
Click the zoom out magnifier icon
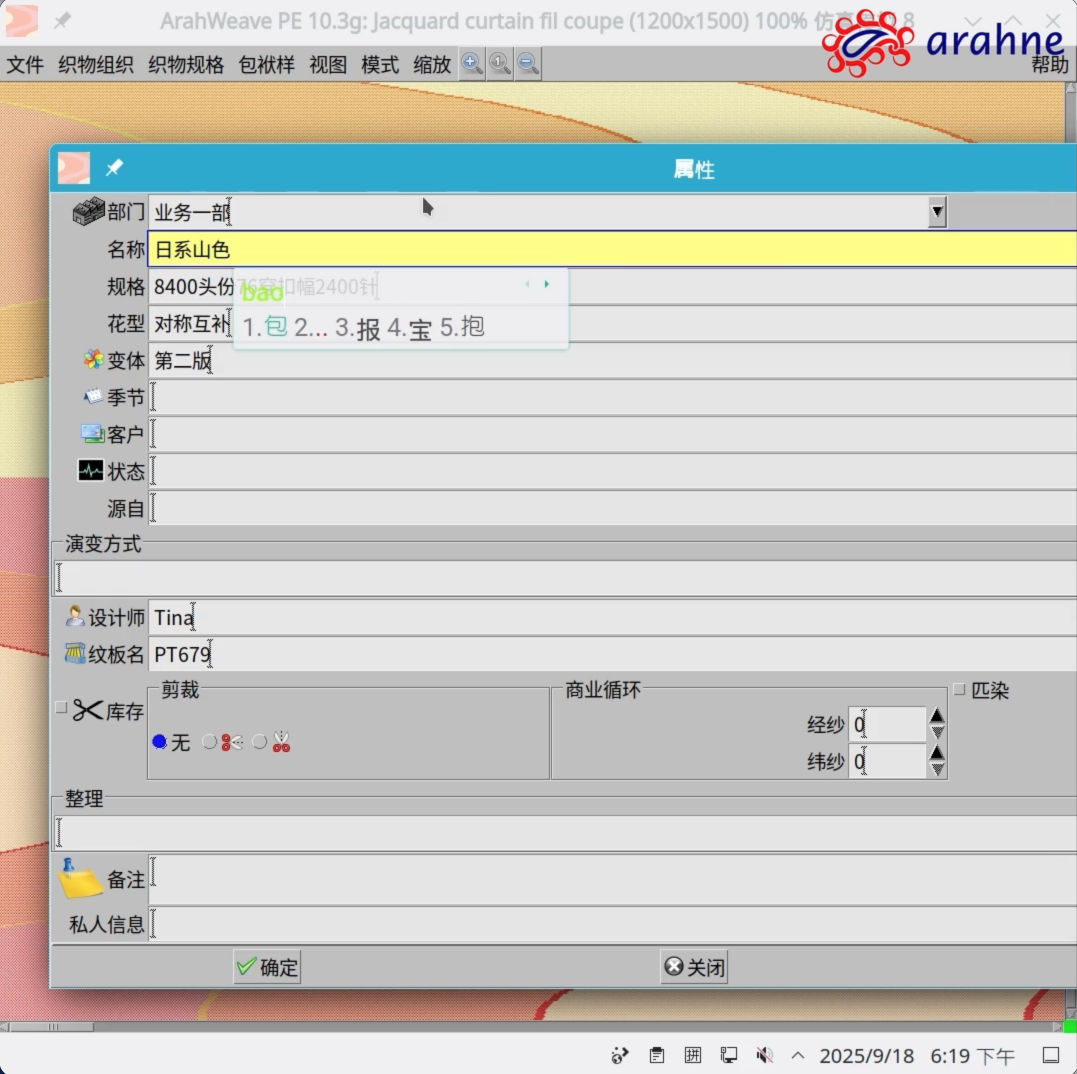click(528, 64)
